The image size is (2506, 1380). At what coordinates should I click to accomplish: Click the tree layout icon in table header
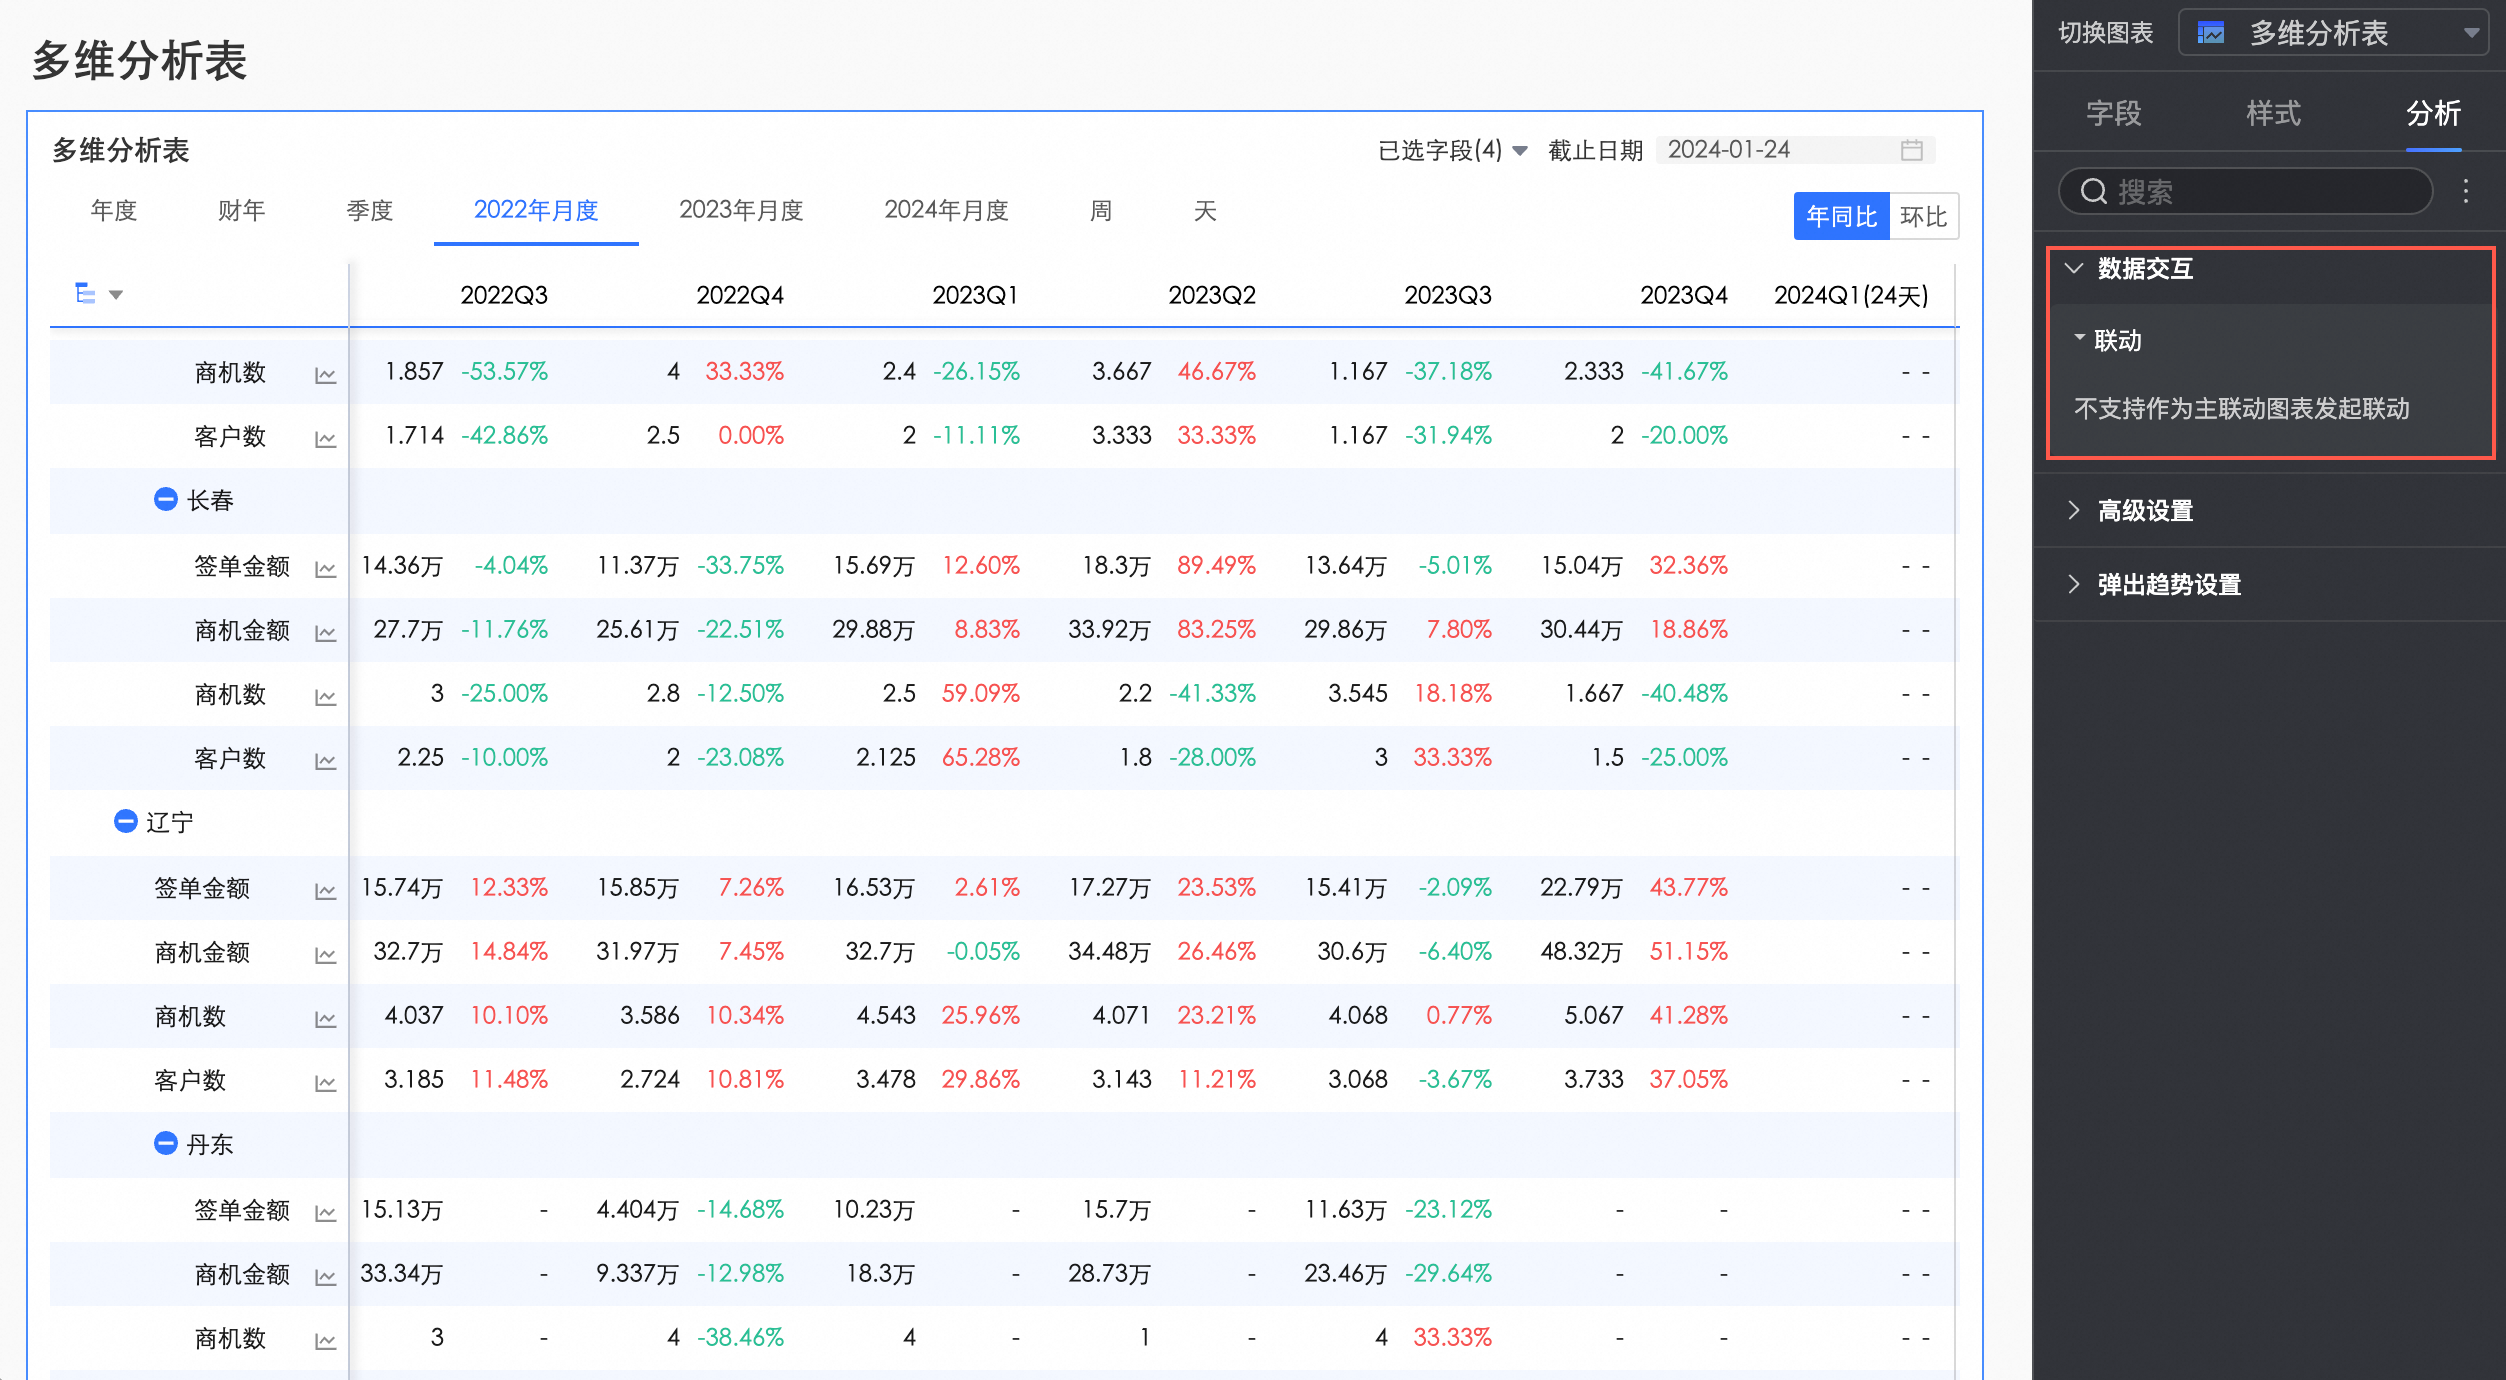click(86, 293)
